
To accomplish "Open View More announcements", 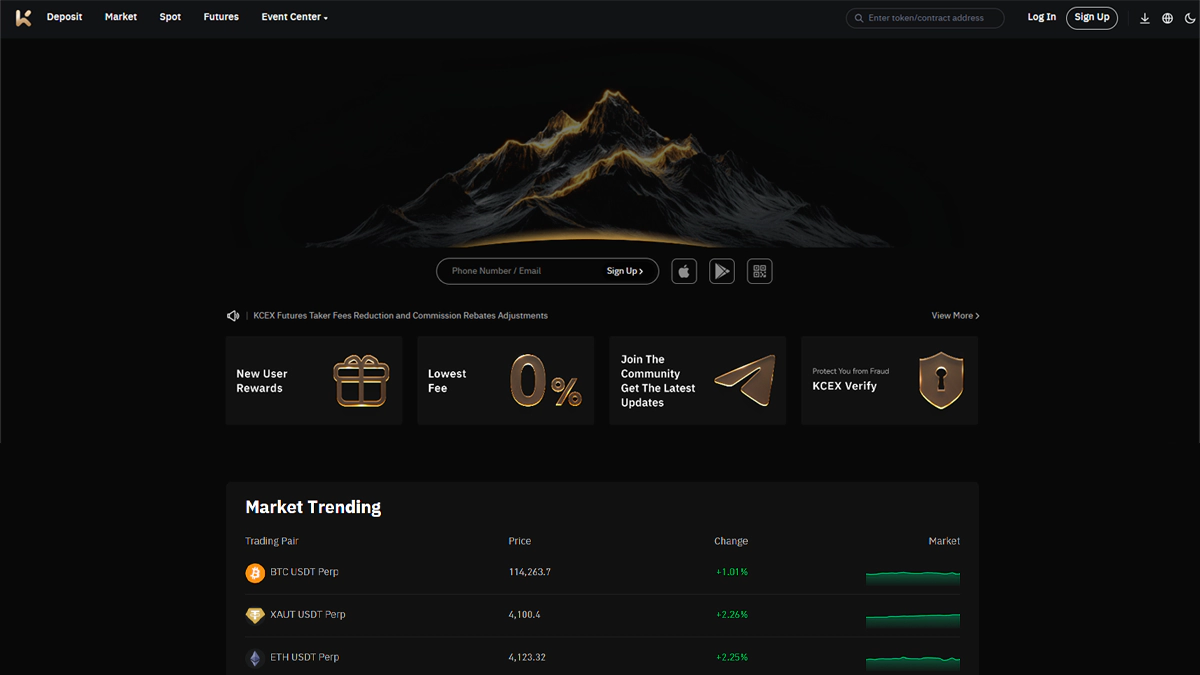I will click(955, 316).
